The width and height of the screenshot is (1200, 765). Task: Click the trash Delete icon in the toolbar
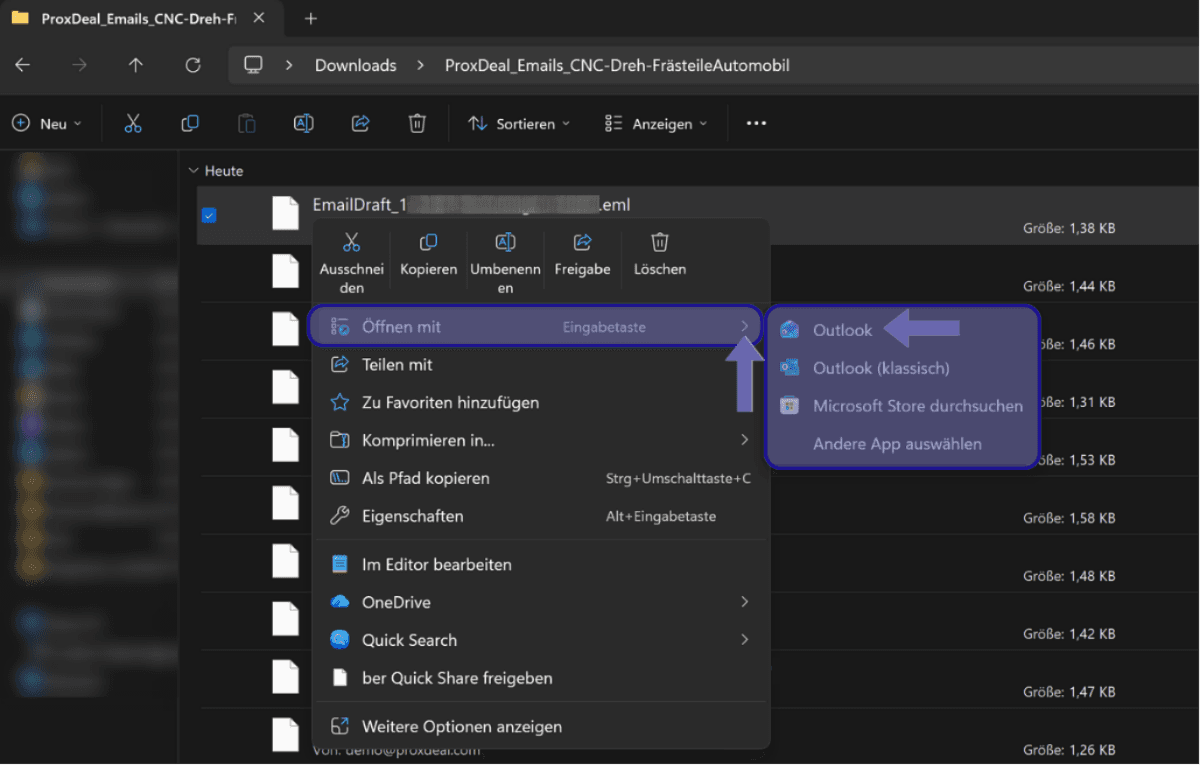[418, 123]
